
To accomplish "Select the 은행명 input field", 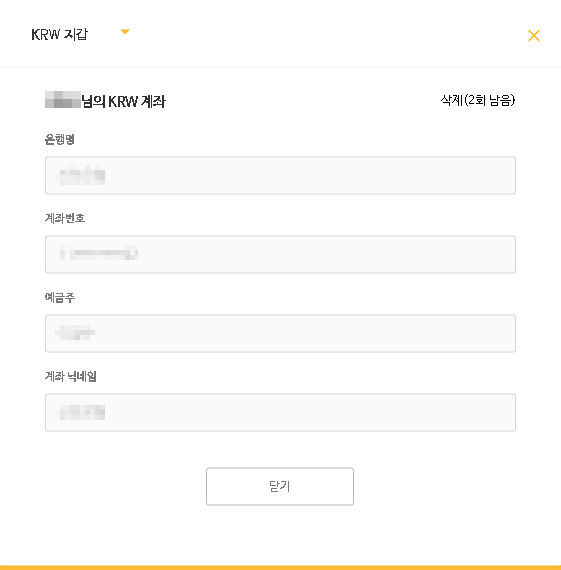I will pyautogui.click(x=280, y=176).
